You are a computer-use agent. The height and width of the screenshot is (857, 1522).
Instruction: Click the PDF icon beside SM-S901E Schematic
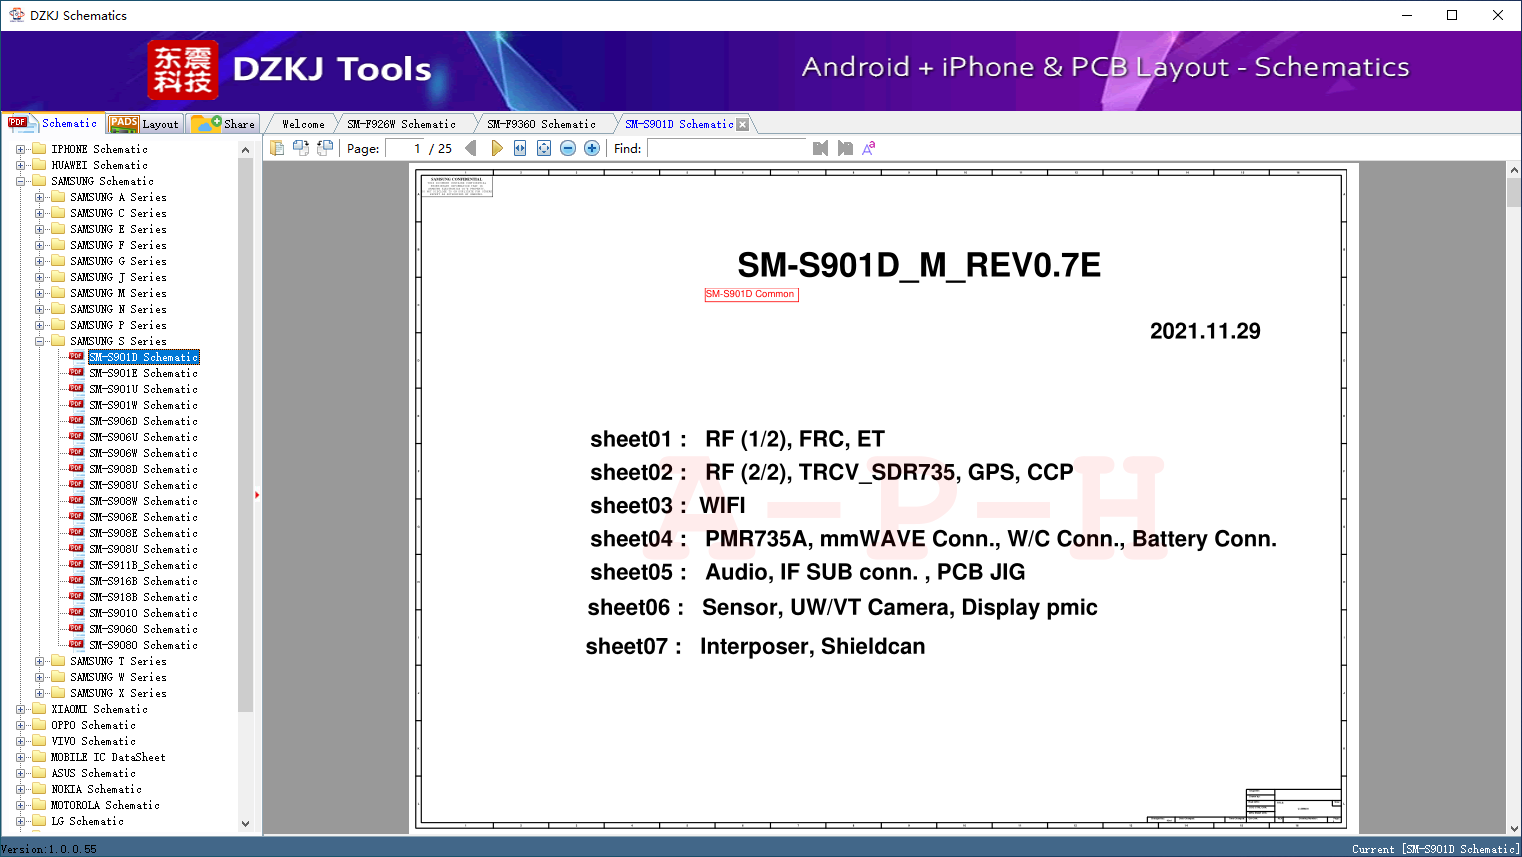click(x=76, y=372)
